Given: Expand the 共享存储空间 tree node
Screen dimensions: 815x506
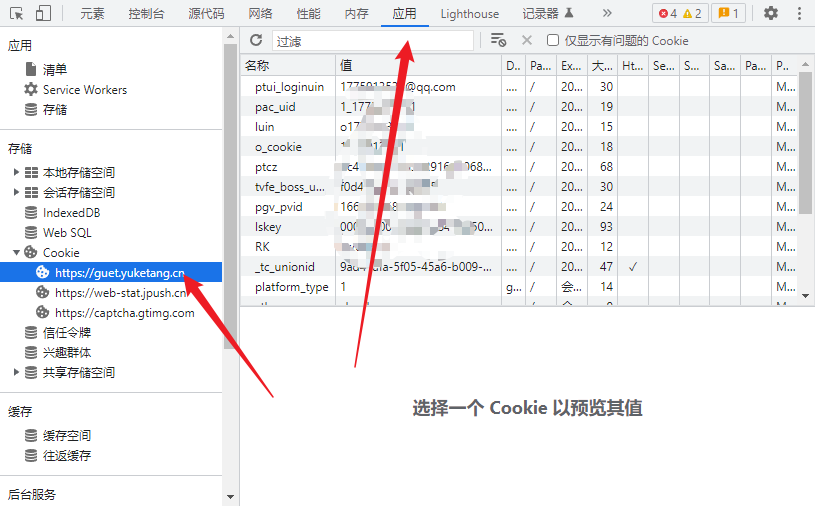Looking at the screenshot, I should click(16, 372).
